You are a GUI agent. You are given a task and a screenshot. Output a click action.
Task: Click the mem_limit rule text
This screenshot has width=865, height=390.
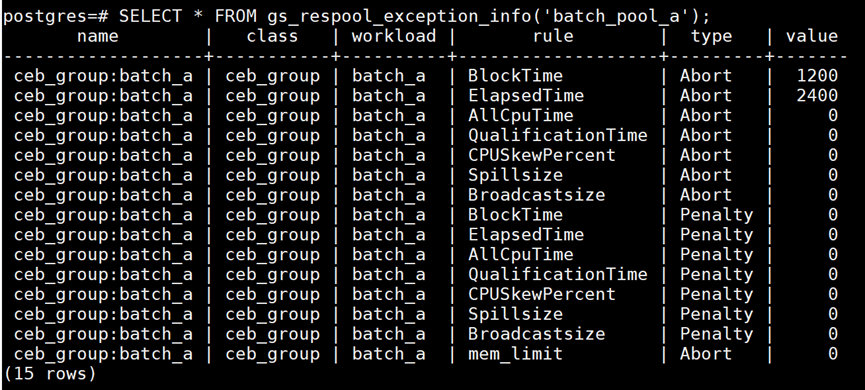click(x=515, y=354)
